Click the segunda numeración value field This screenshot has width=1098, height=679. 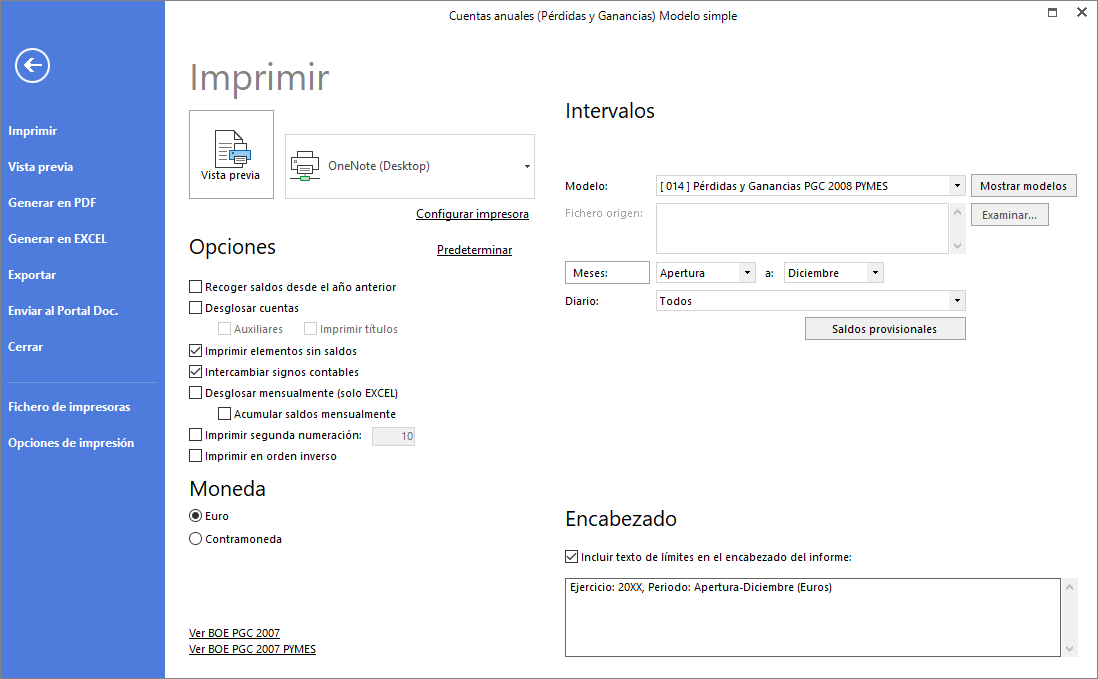394,436
